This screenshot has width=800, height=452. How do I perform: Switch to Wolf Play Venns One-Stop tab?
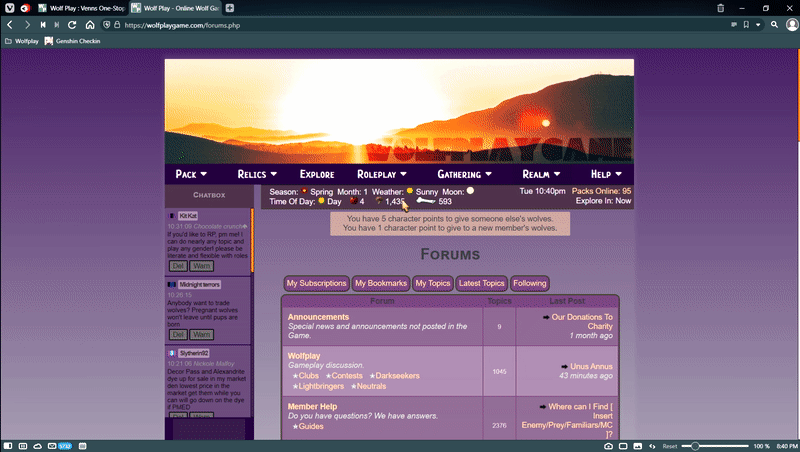(x=82, y=8)
